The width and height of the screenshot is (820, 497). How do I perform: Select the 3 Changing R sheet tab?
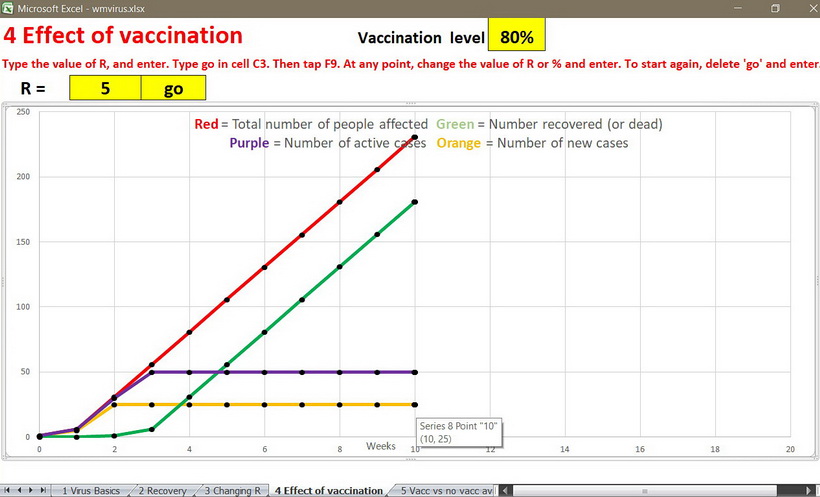(235, 490)
